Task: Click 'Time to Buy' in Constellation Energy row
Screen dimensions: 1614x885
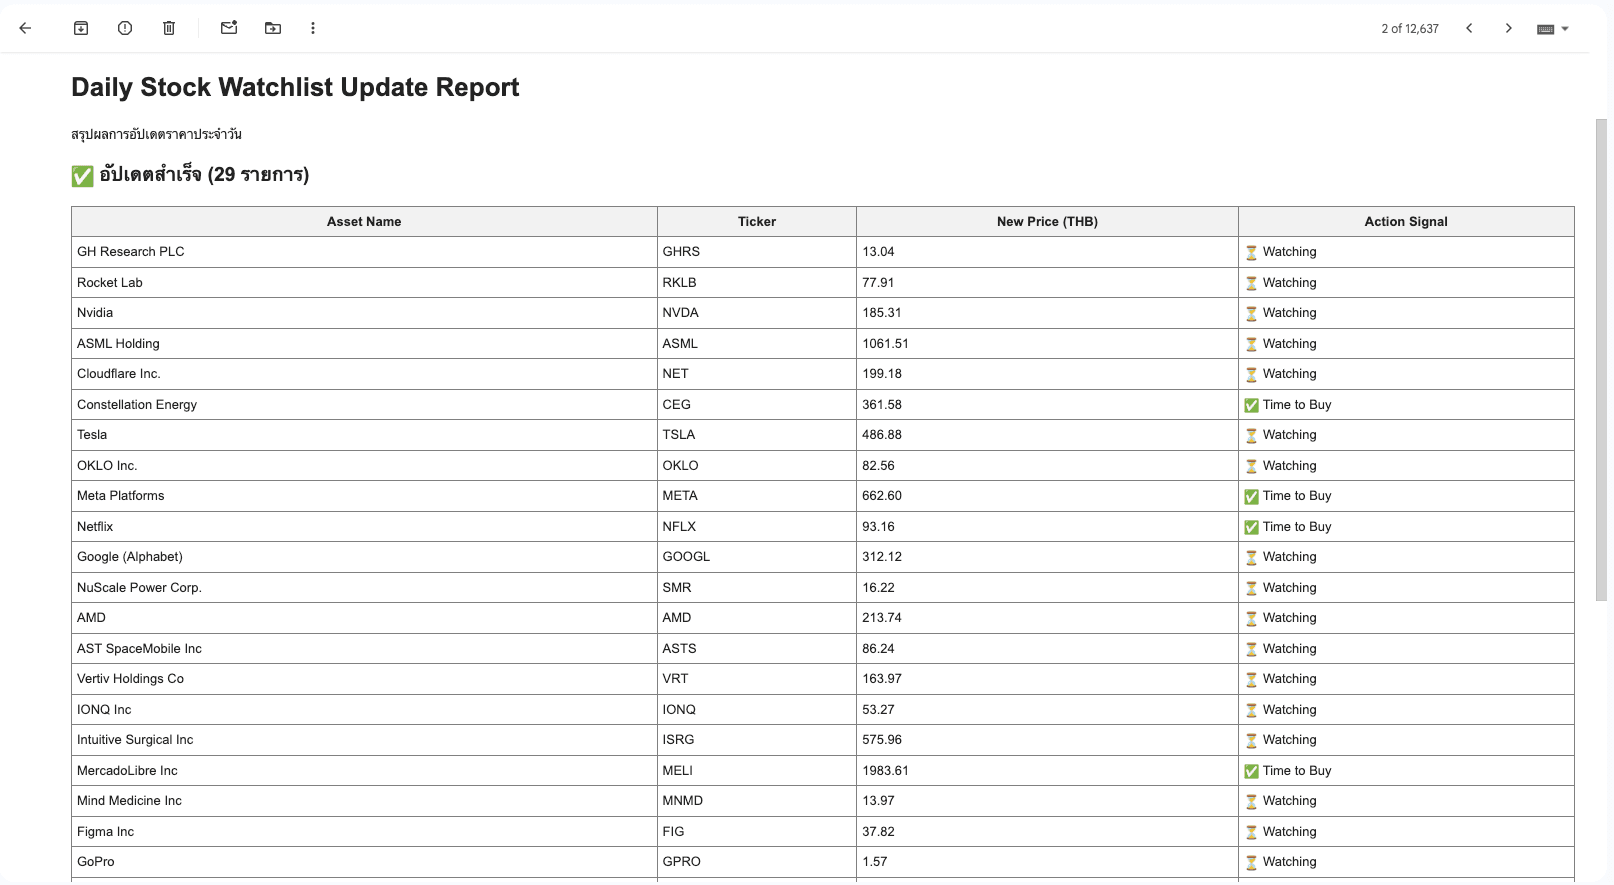Action: [x=1296, y=405]
